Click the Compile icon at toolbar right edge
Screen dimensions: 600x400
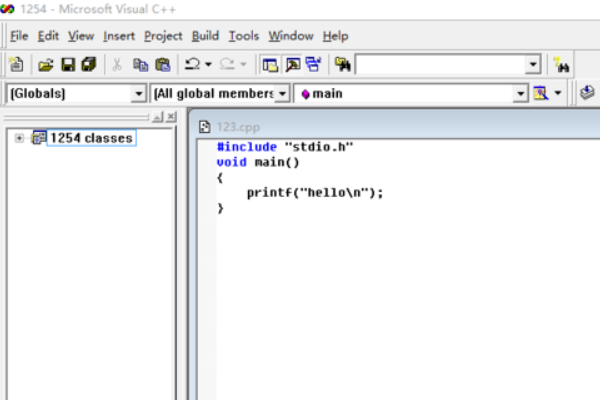pyautogui.click(x=587, y=93)
